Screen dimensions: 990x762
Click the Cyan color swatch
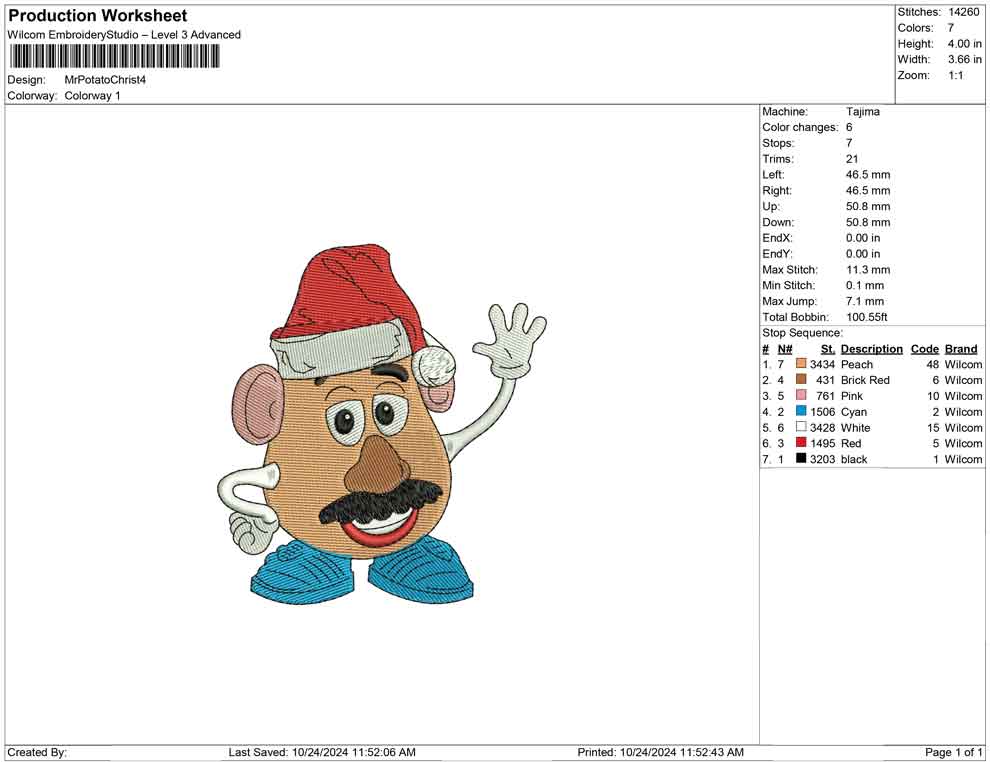[801, 411]
